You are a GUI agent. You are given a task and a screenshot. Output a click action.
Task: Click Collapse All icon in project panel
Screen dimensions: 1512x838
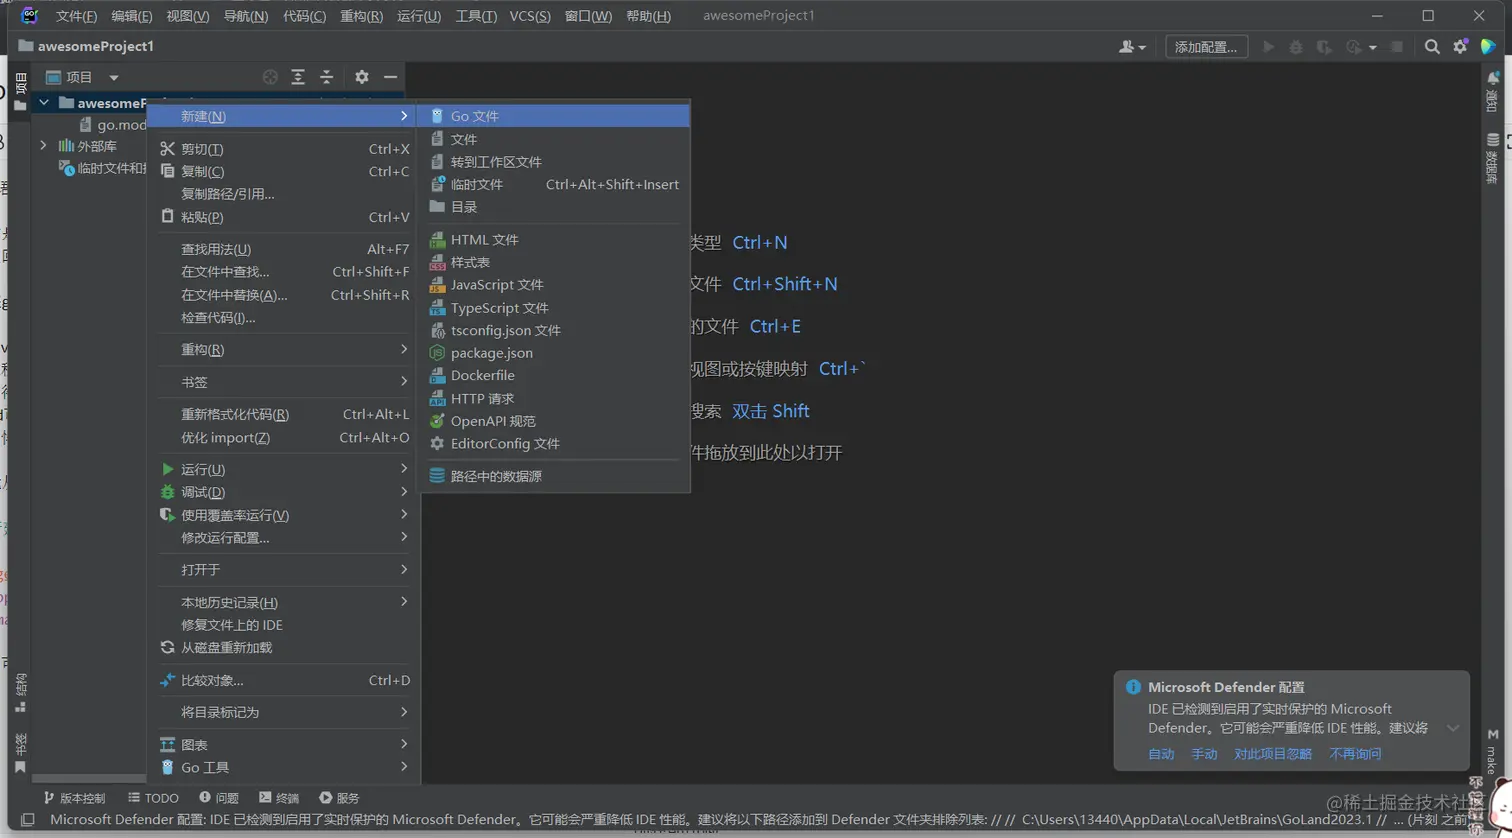pos(326,77)
